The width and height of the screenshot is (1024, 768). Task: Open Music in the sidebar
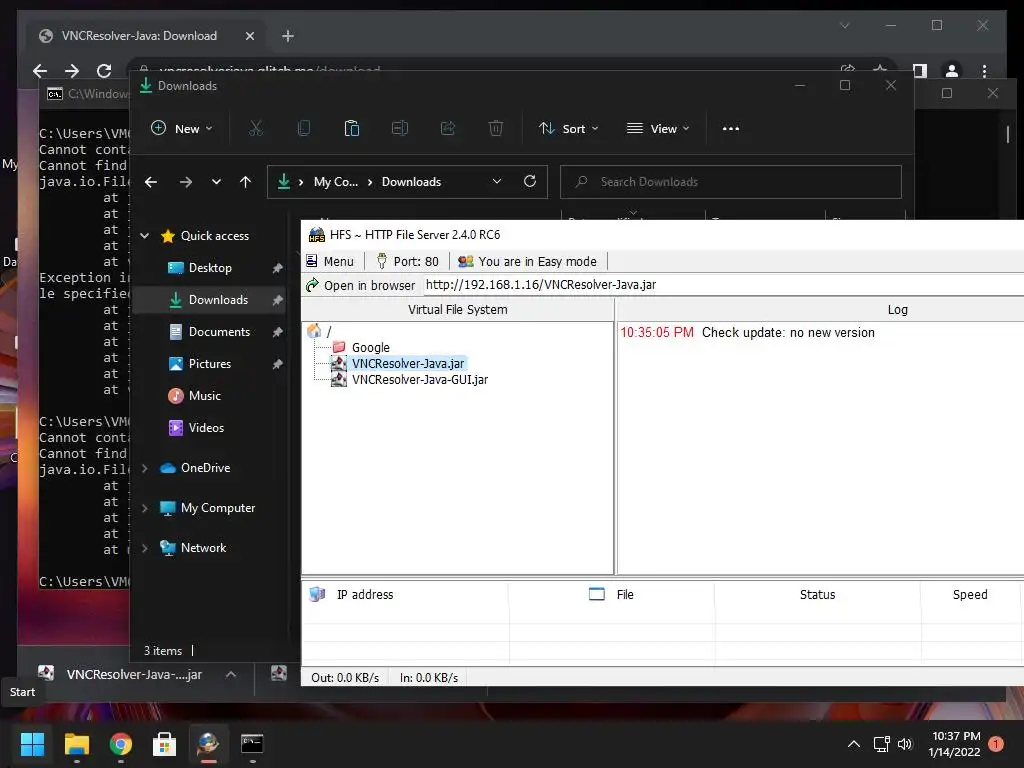[x=204, y=396]
